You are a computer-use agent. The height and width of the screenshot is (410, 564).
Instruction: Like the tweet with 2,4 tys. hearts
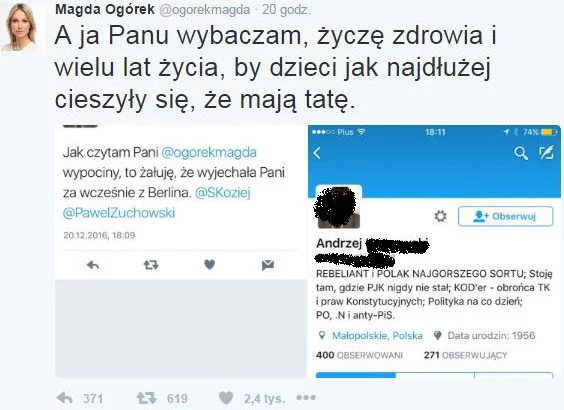[x=226, y=398]
